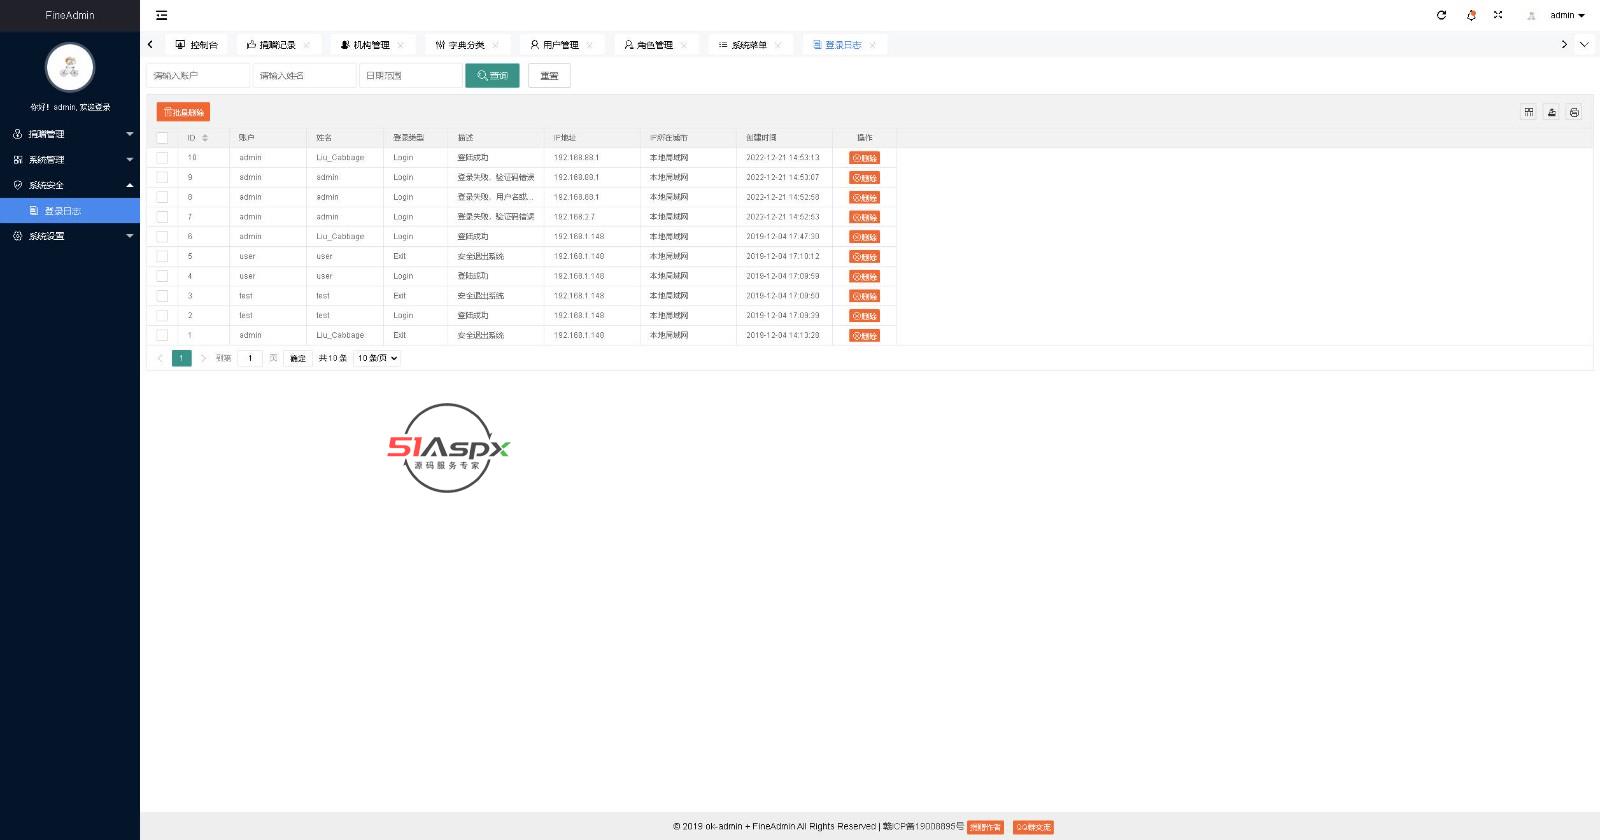Click the table print icon

[1574, 112]
